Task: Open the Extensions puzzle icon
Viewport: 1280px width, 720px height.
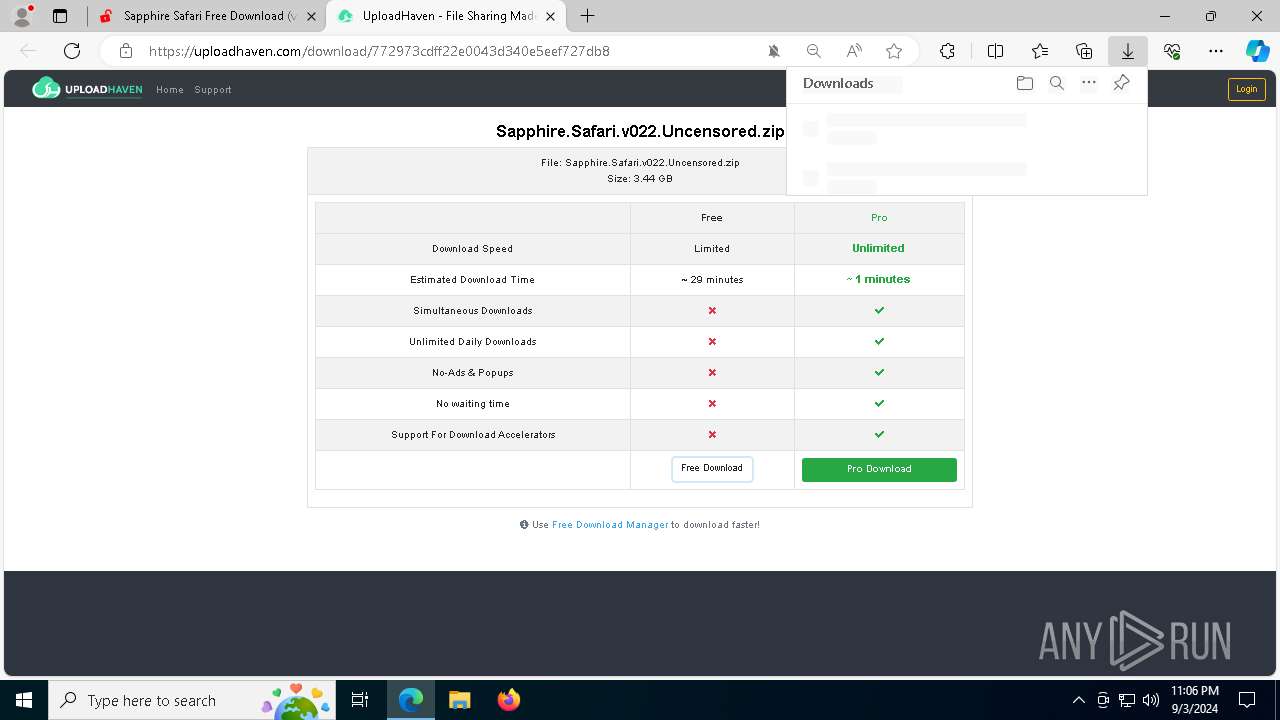Action: (x=947, y=51)
